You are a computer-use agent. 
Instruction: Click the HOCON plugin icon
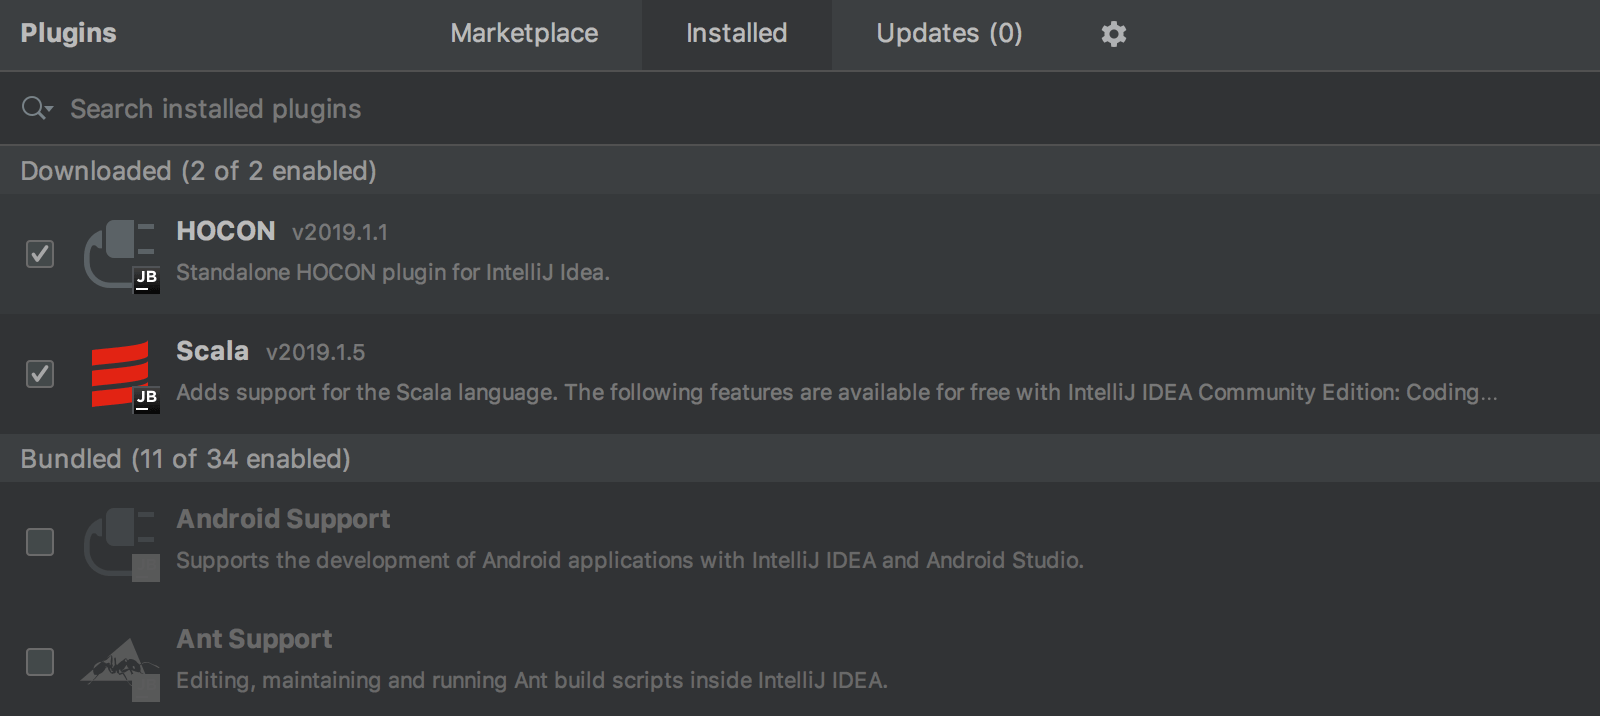121,255
